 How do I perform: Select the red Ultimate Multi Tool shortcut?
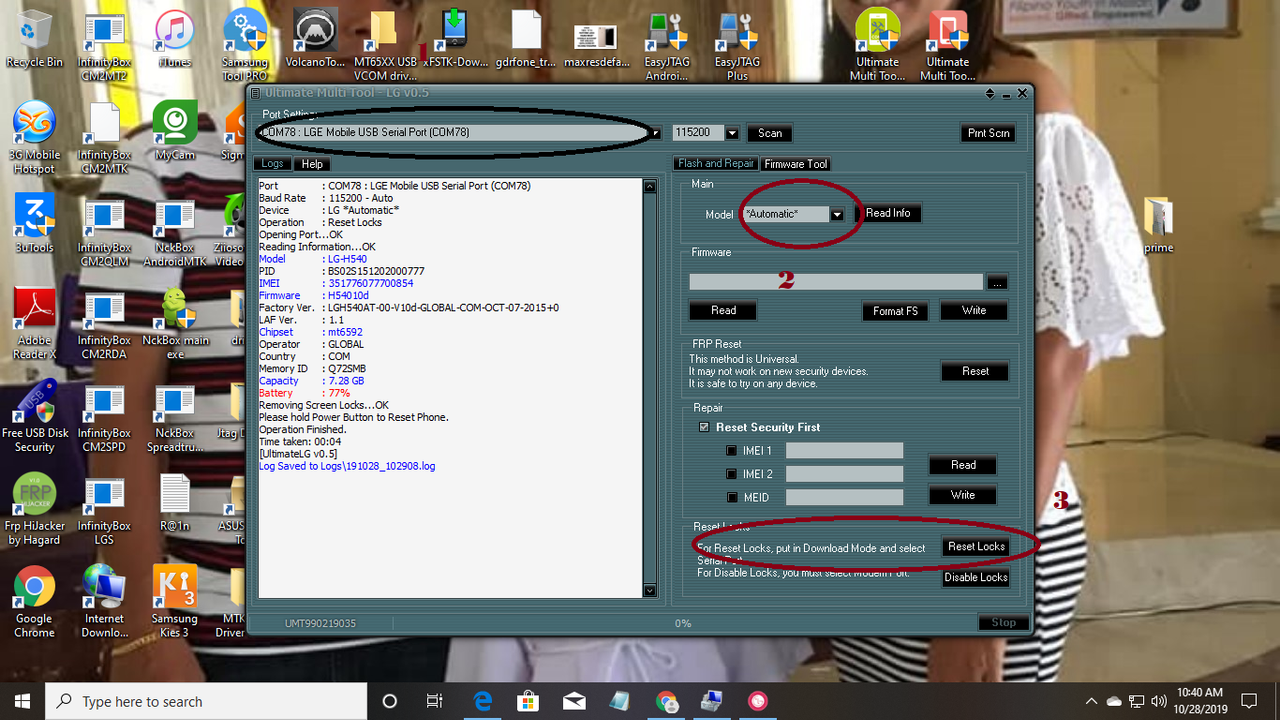(947, 45)
